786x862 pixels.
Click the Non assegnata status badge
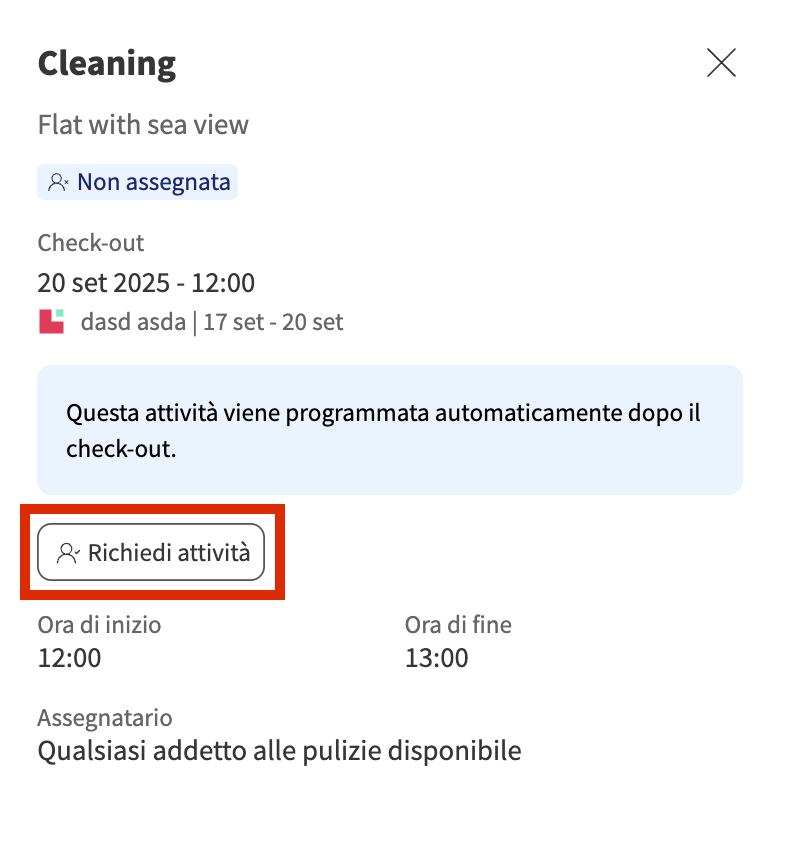pyautogui.click(x=138, y=182)
